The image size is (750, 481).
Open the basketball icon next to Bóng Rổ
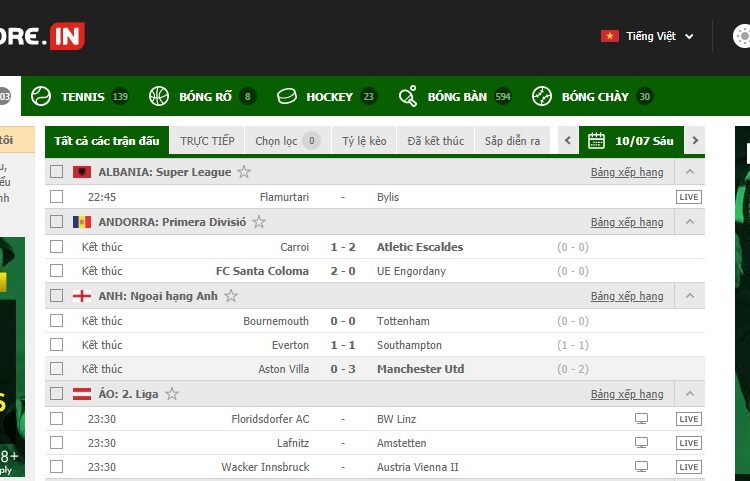(x=159, y=97)
